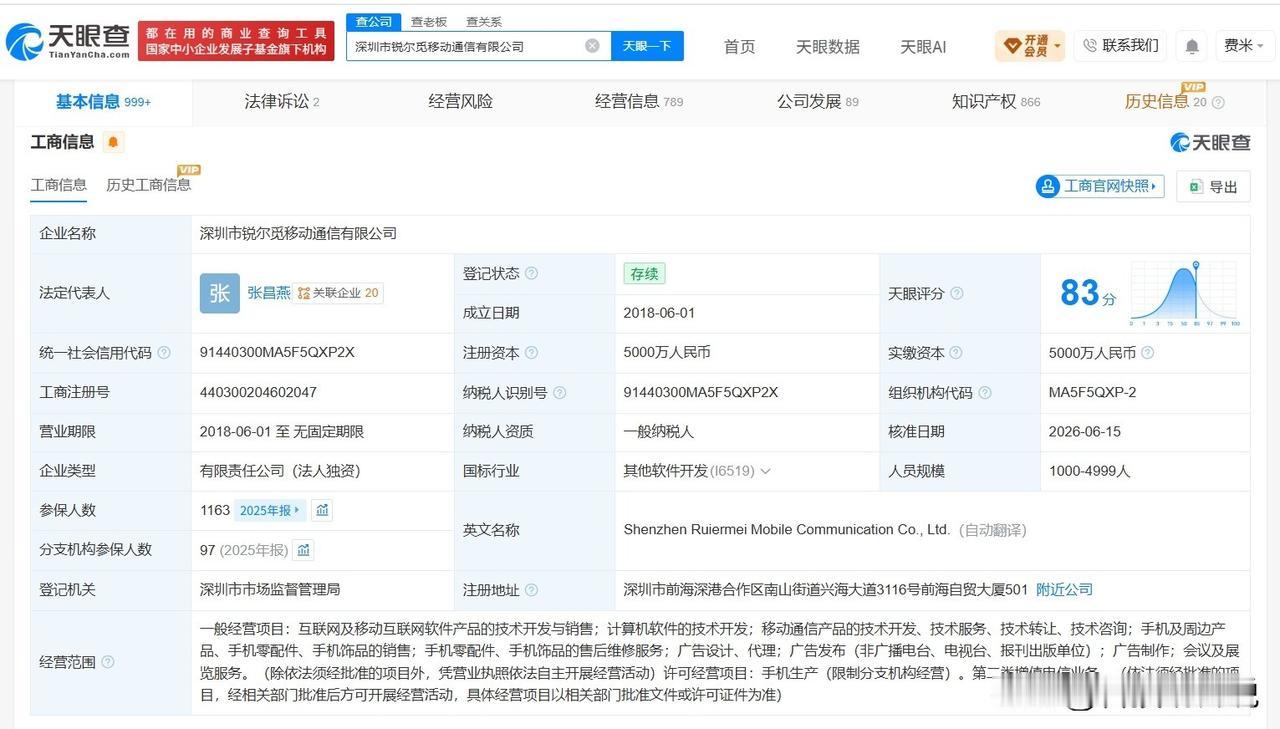Click the 导出 export button
Image resolution: width=1280 pixels, height=729 pixels.
[x=1213, y=186]
